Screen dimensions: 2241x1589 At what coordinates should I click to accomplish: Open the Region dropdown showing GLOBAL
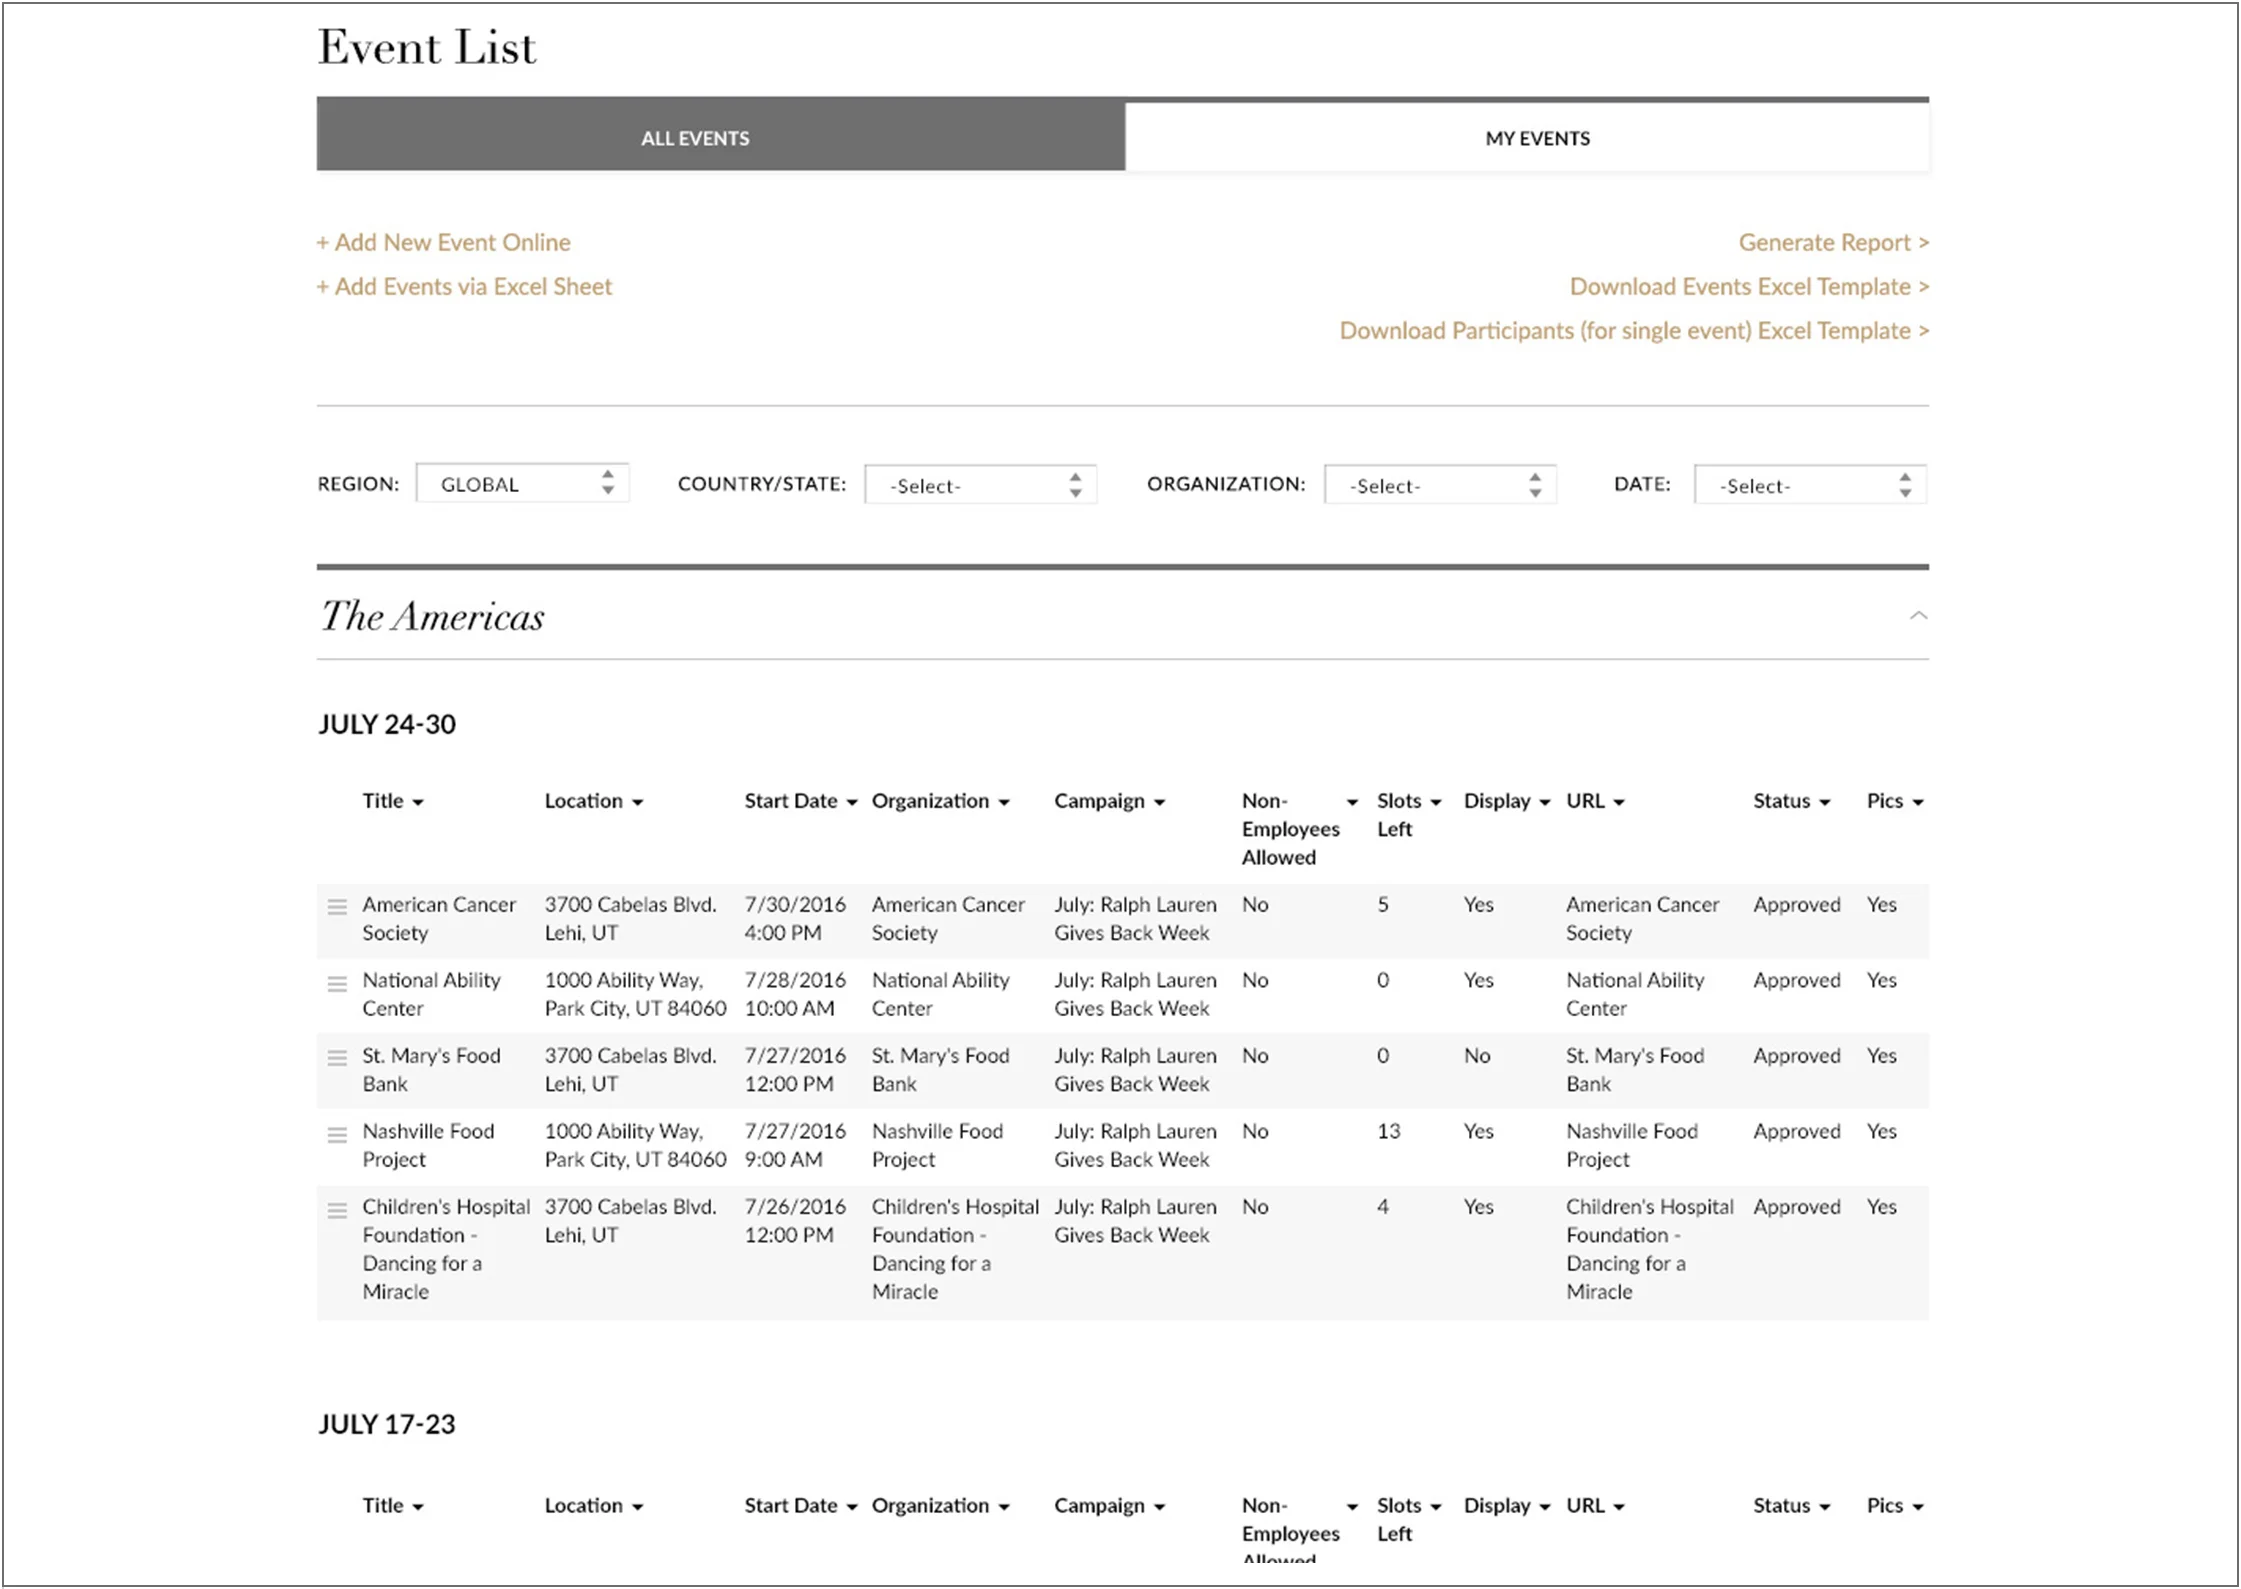click(522, 484)
